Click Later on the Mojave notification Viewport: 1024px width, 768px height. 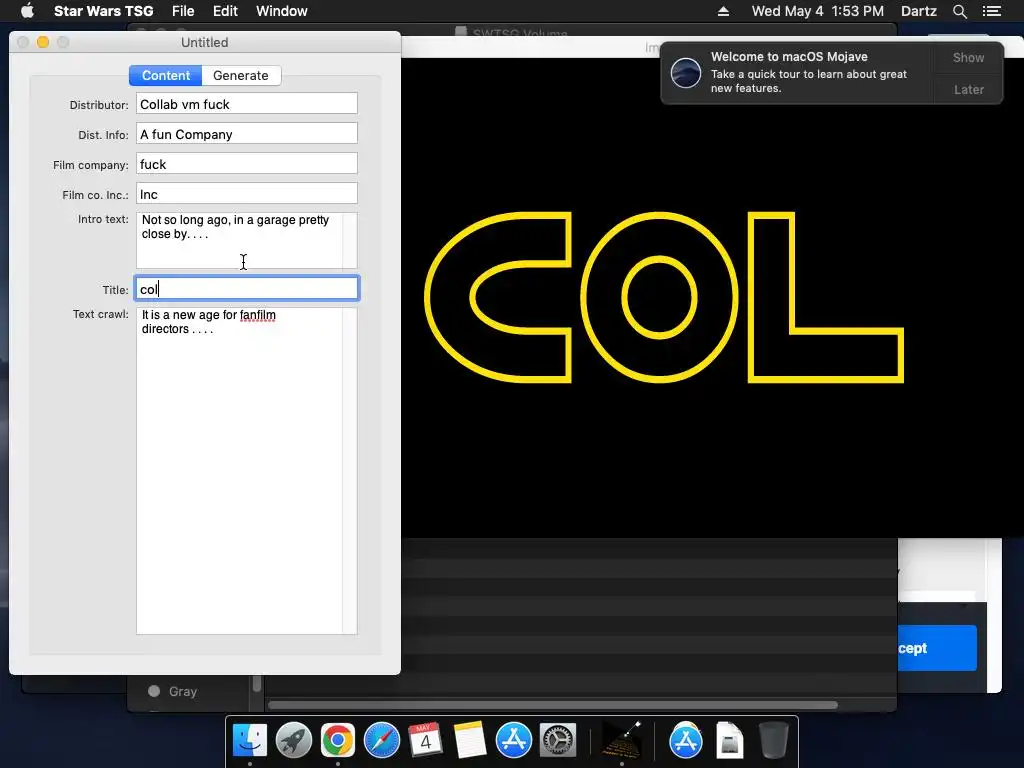click(x=968, y=89)
